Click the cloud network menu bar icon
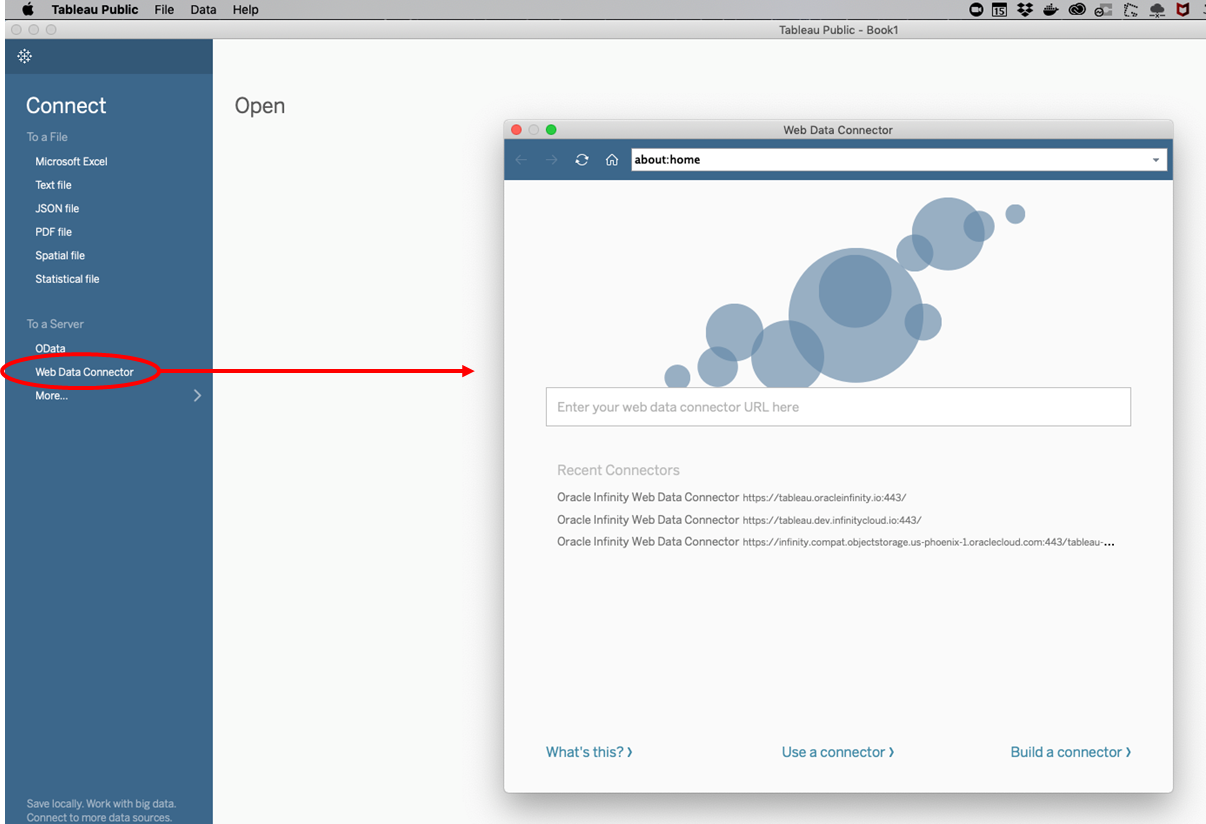This screenshot has width=1206, height=824. point(1157,9)
